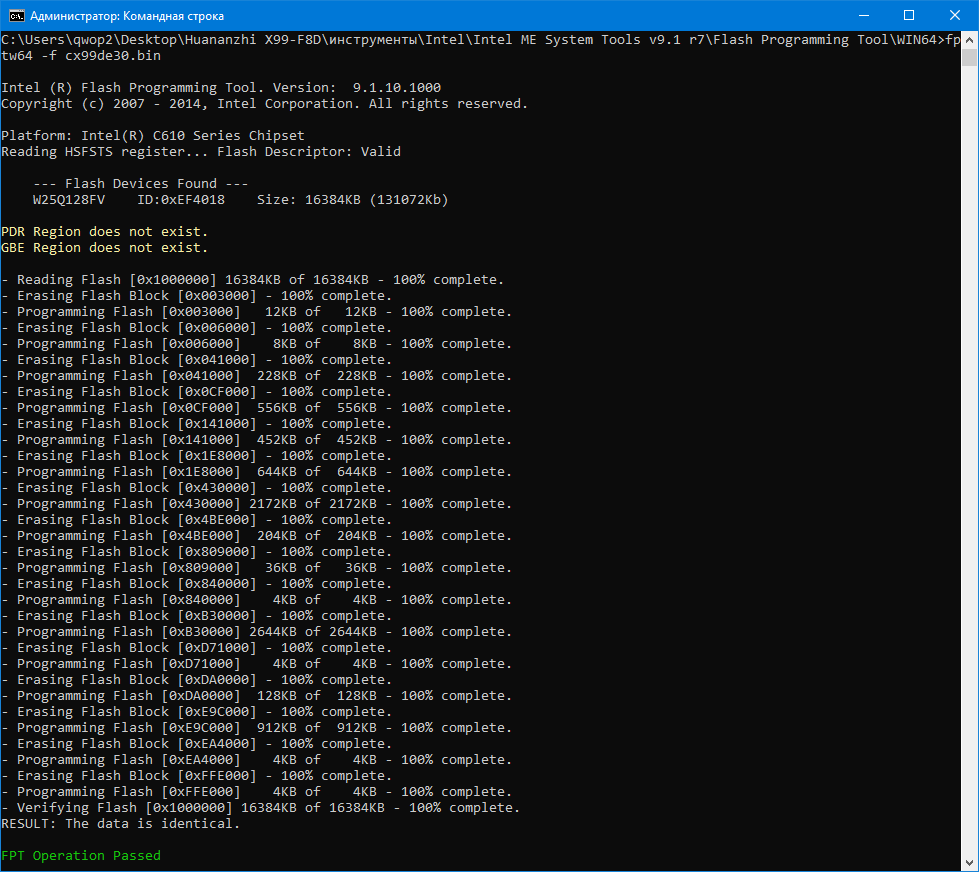Click 'Erasing Flash Block [0x4BE000]' line

click(197, 520)
